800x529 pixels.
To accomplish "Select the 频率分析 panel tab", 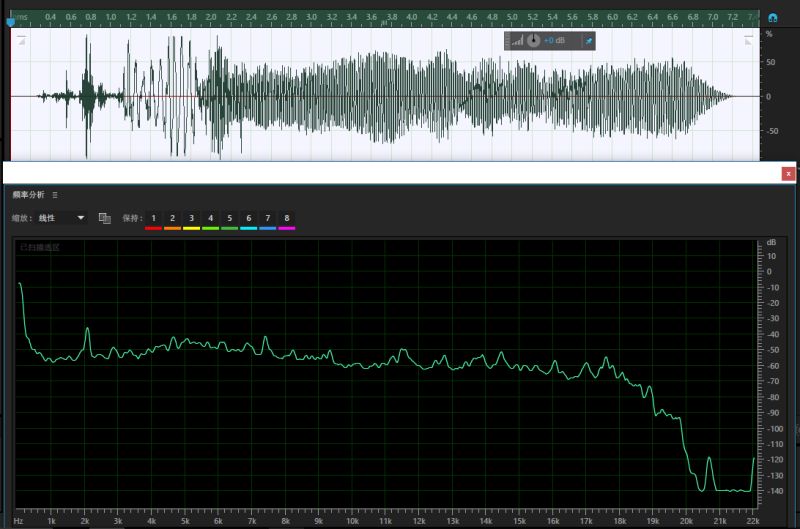I will pos(29,195).
